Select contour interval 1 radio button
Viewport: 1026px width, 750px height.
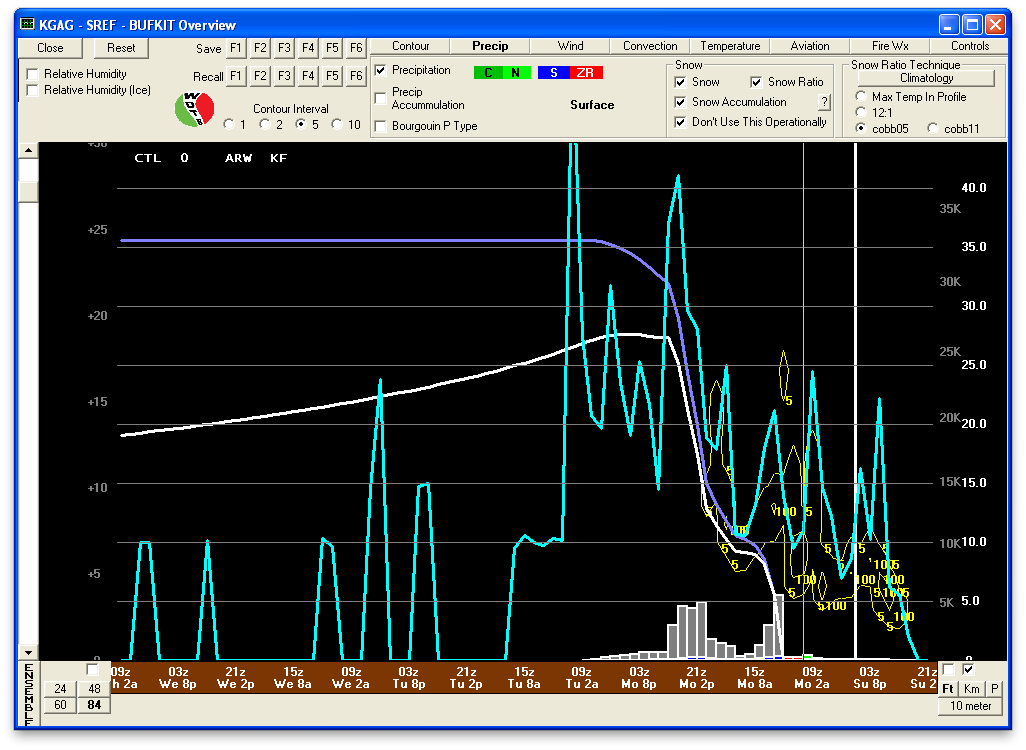229,124
